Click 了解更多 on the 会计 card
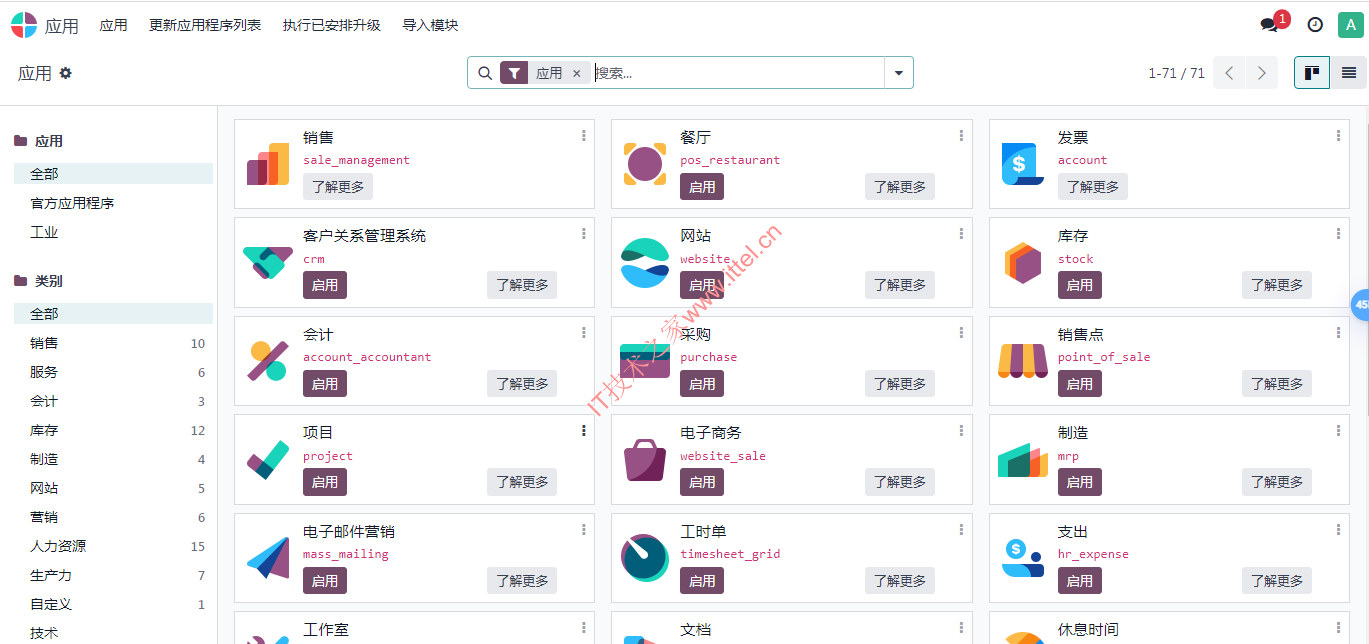The width and height of the screenshot is (1369, 644). click(x=522, y=384)
